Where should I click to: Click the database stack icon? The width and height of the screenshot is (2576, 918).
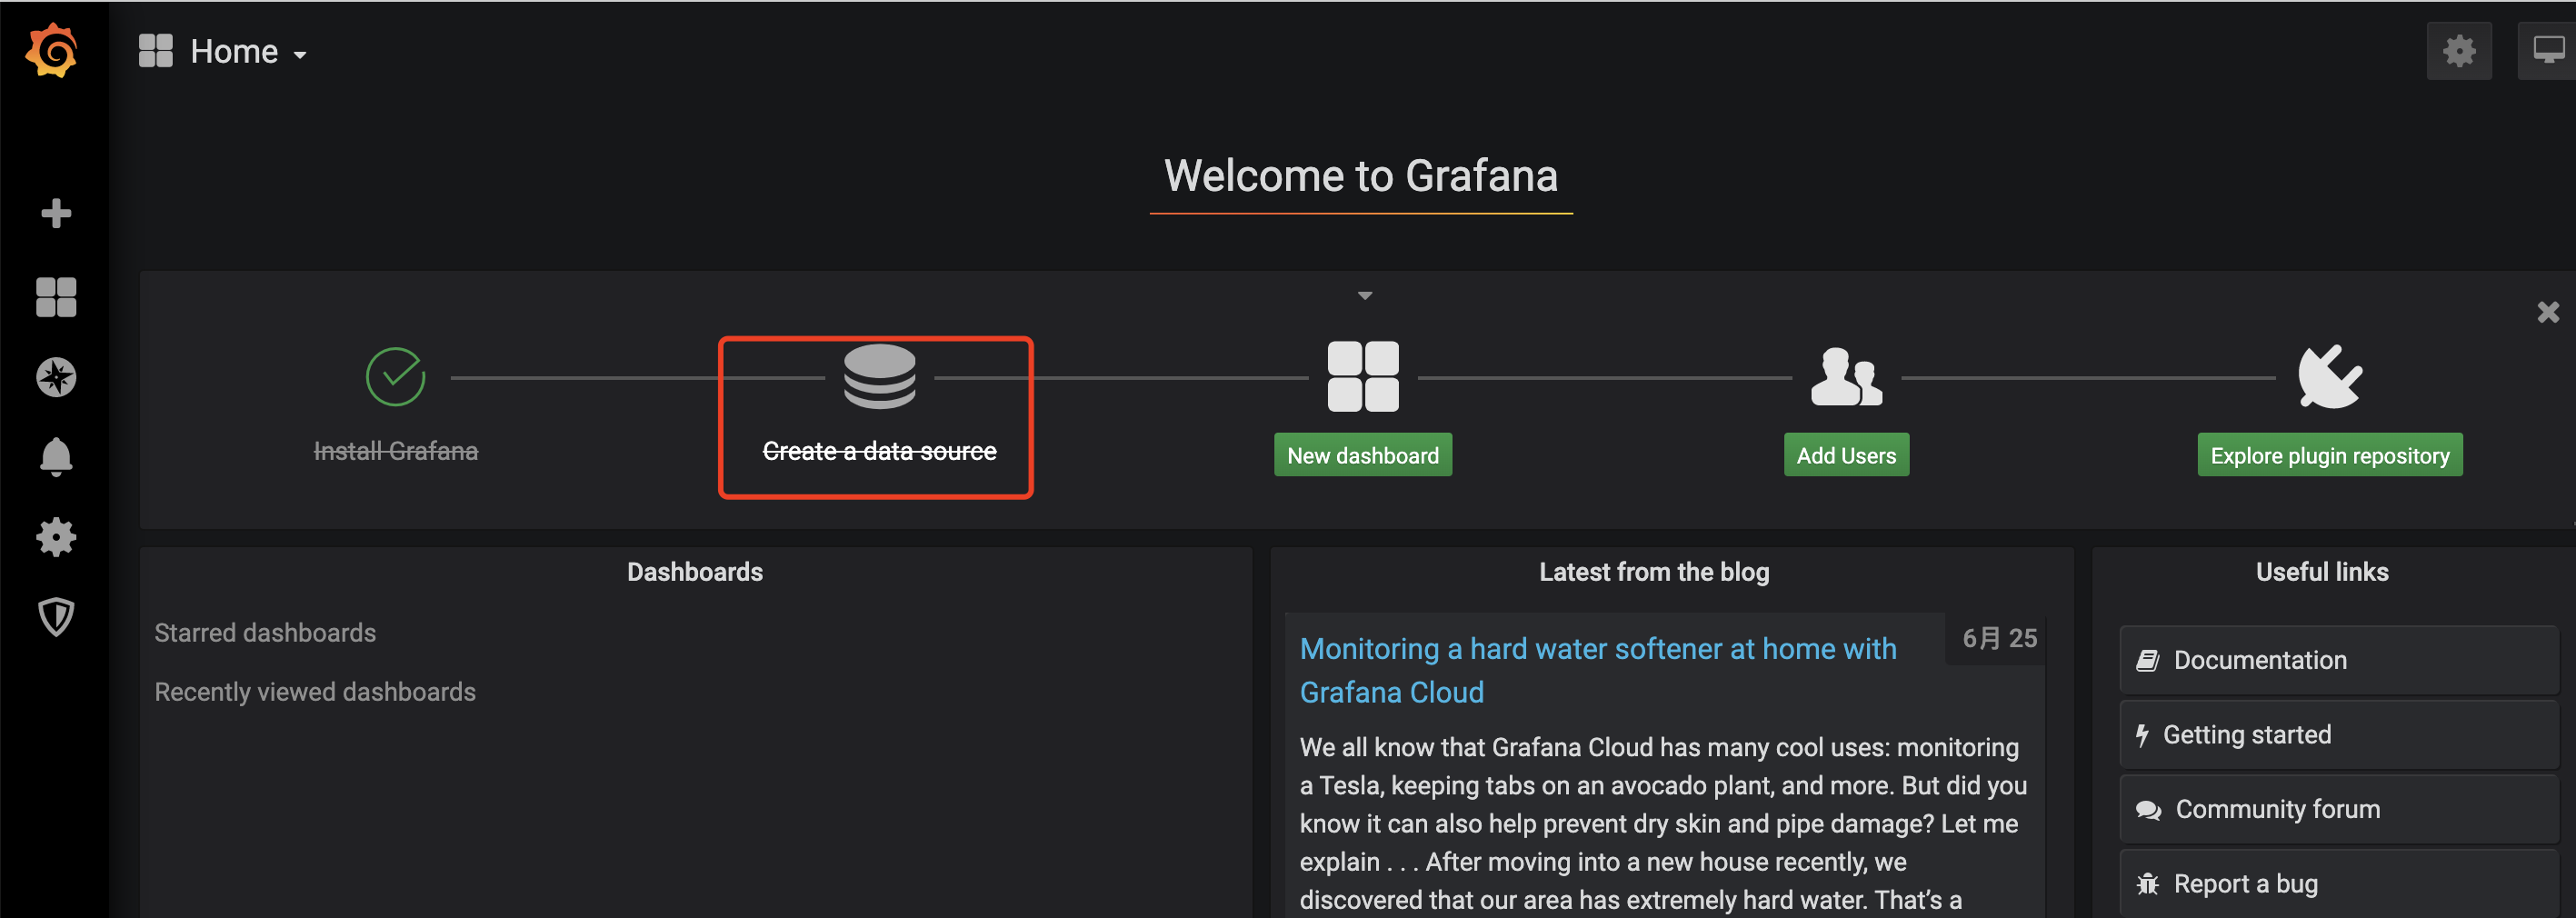point(880,376)
